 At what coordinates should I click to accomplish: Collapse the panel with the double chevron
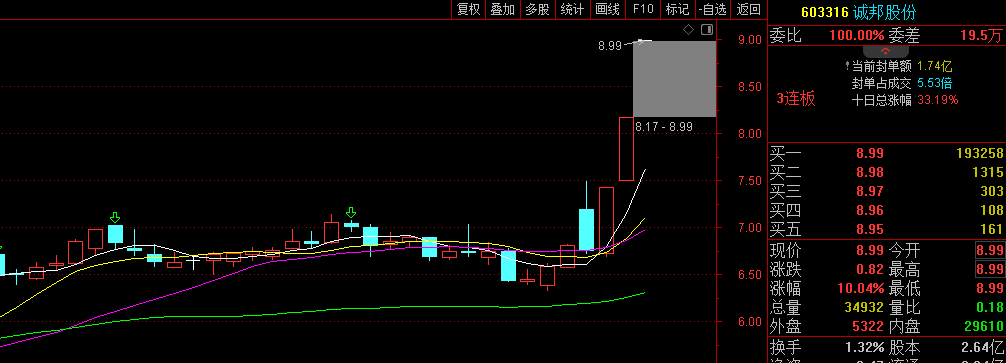(x=885, y=51)
